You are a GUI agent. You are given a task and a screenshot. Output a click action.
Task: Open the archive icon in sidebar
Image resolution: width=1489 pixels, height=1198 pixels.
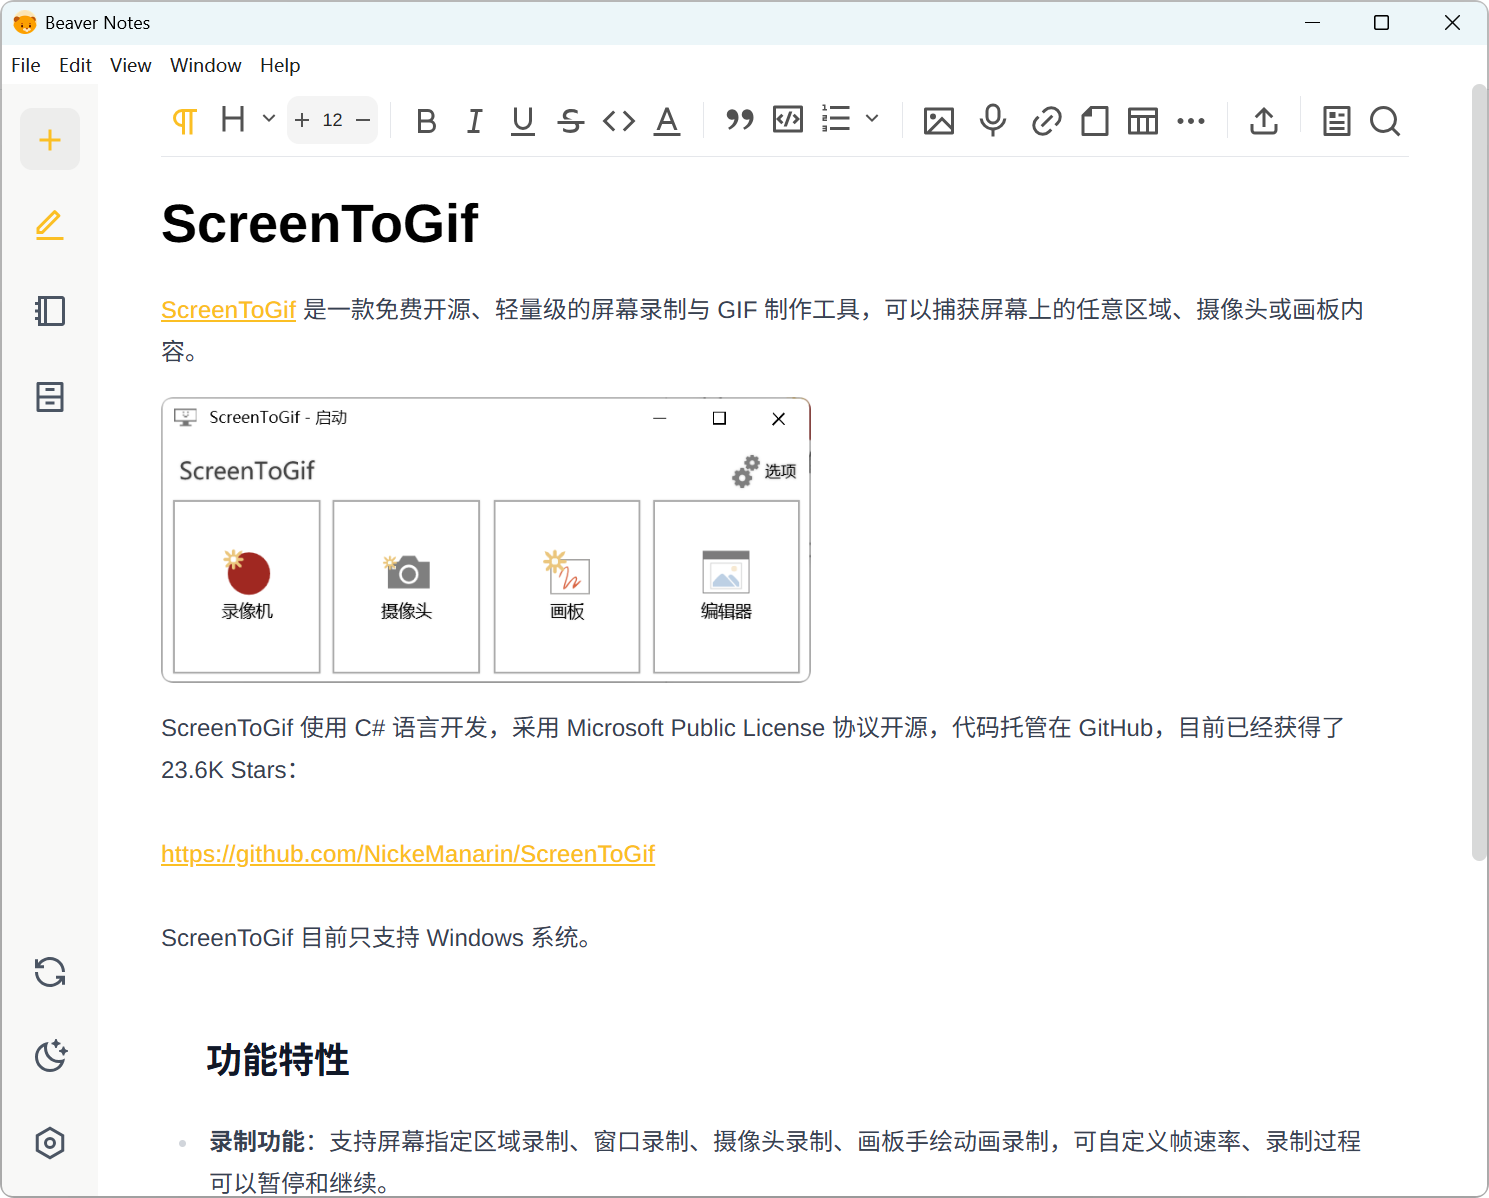(50, 397)
